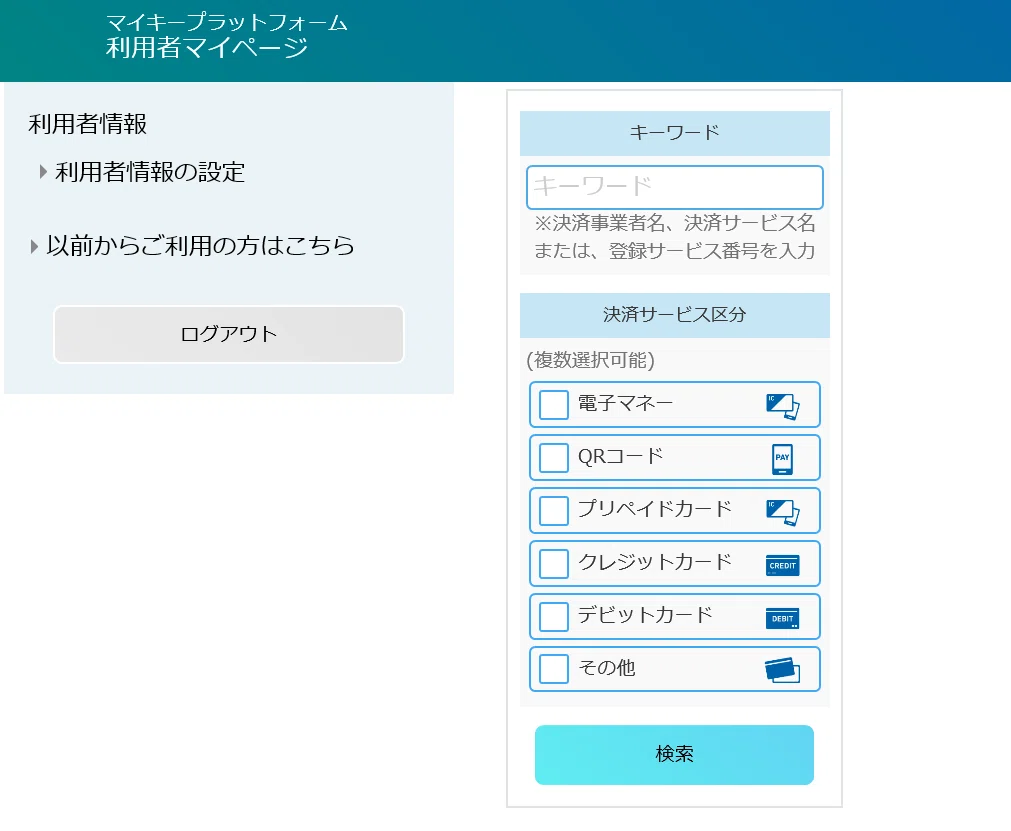
Task: Click the マイキープラットフォーム header text
Action: pos(226,23)
